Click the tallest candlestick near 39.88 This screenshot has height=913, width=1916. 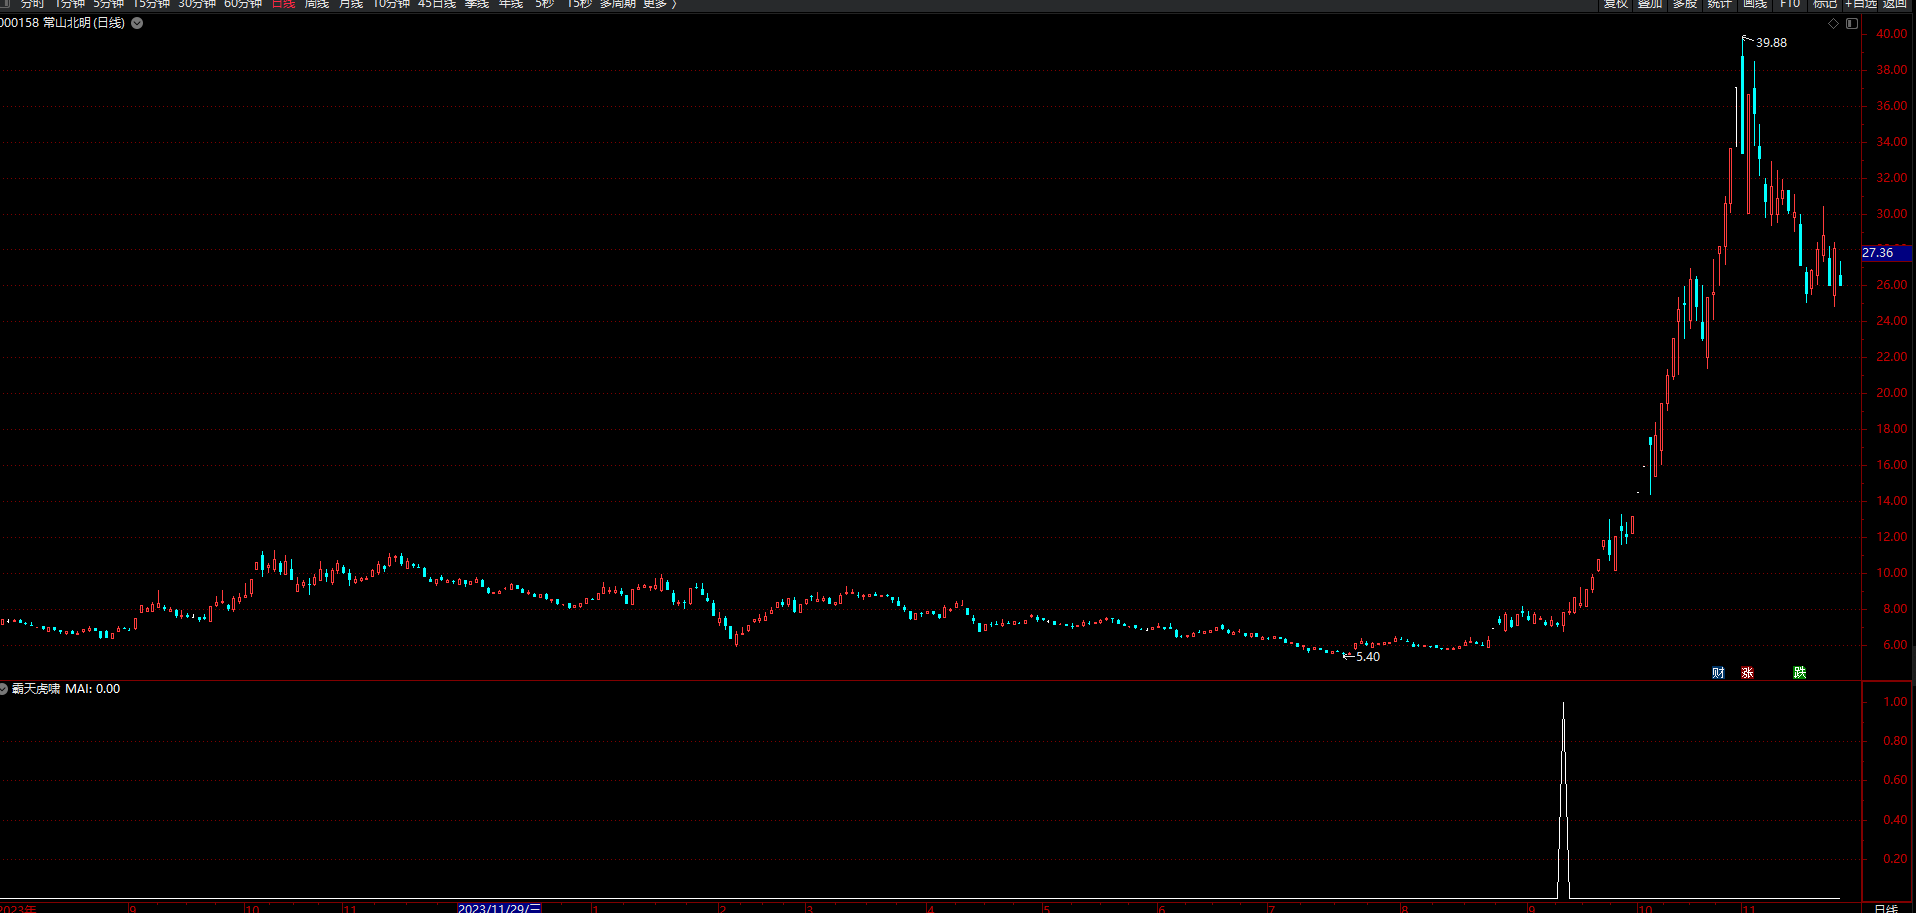tap(1743, 95)
